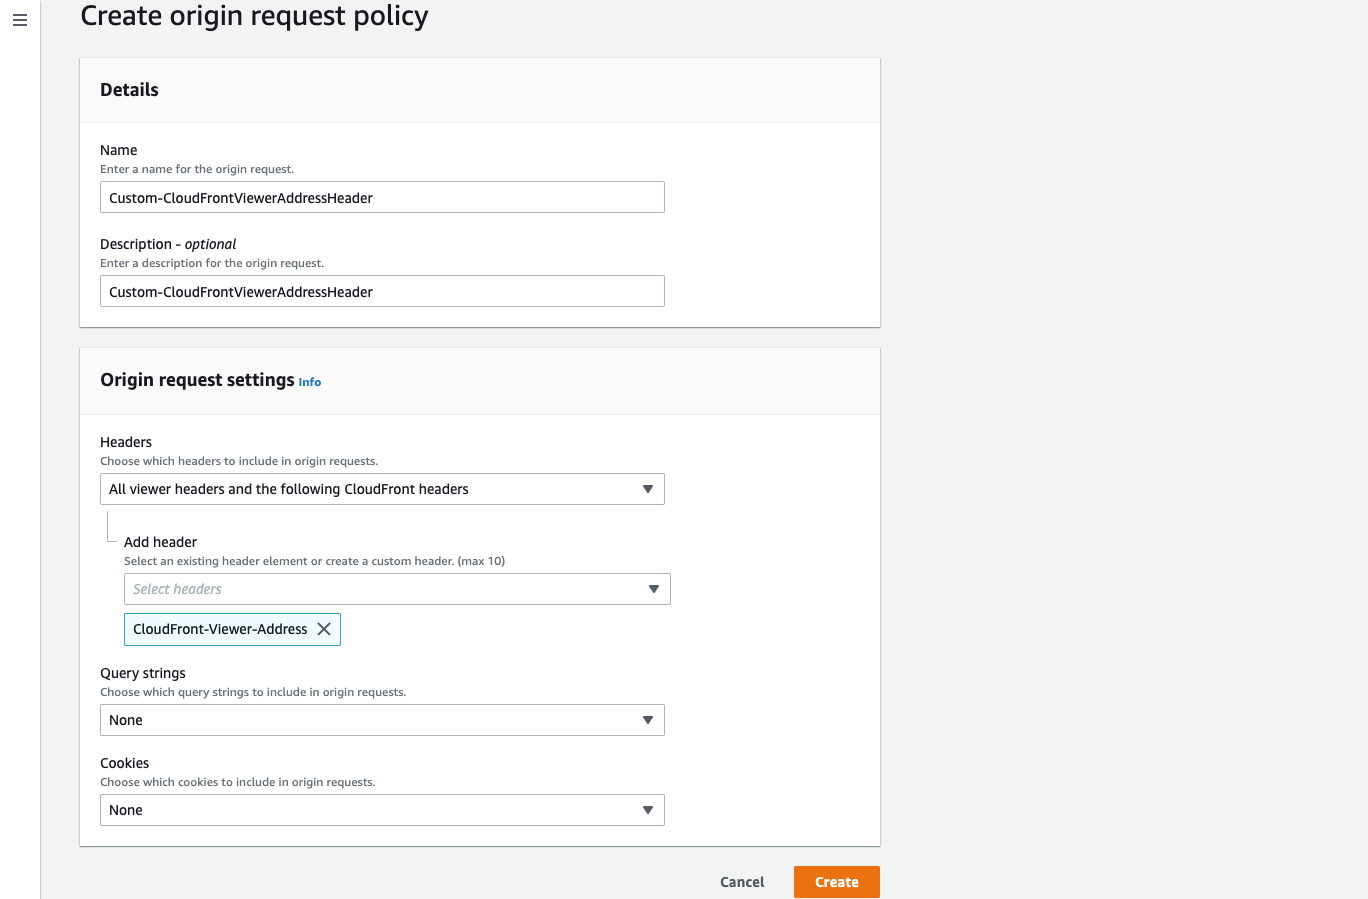The height and width of the screenshot is (899, 1368).
Task: Open the Headers selection dropdown
Action: [x=382, y=489]
